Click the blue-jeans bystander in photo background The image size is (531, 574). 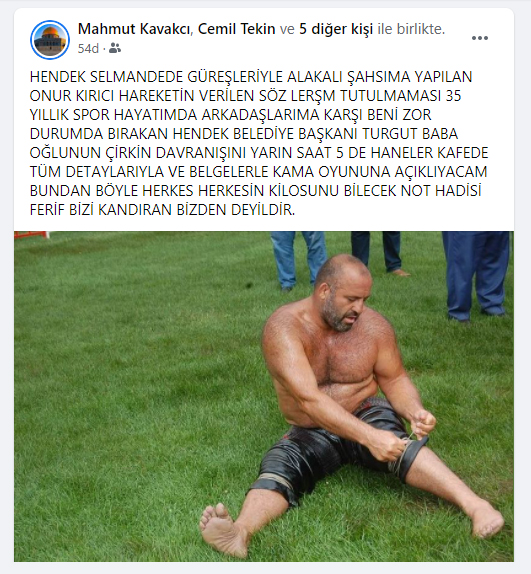(298, 260)
